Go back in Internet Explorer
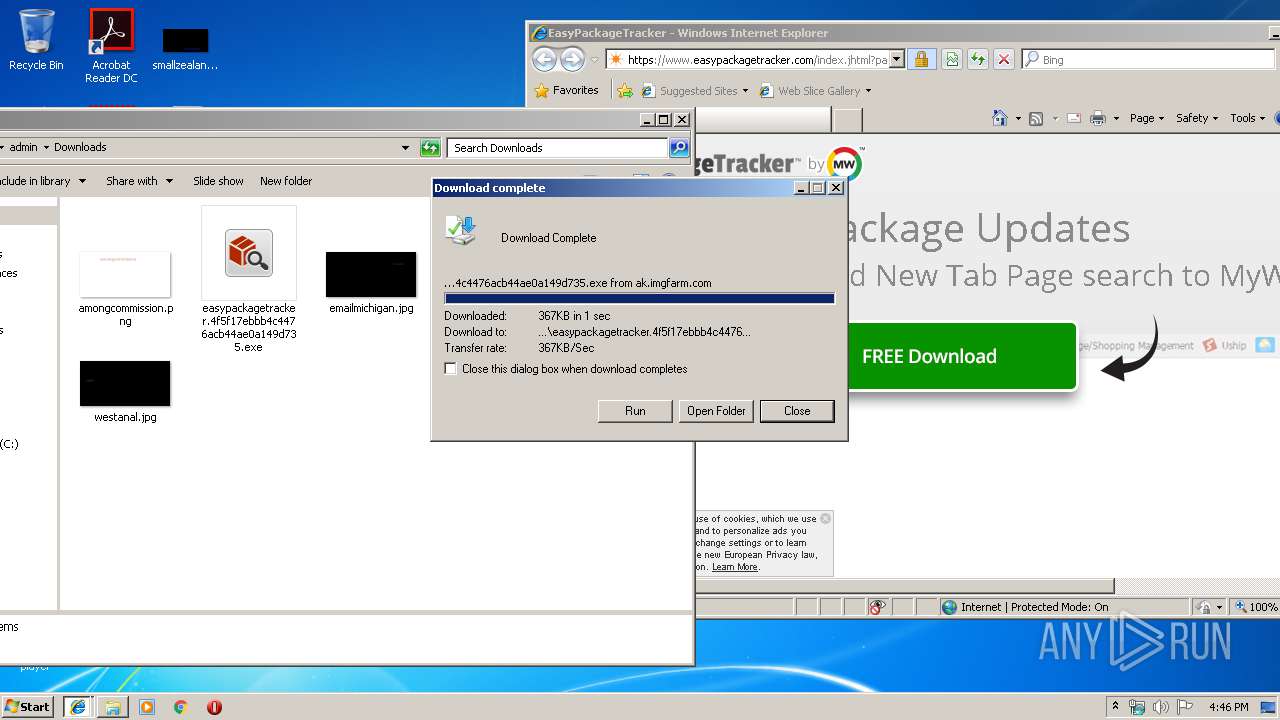 [543, 60]
